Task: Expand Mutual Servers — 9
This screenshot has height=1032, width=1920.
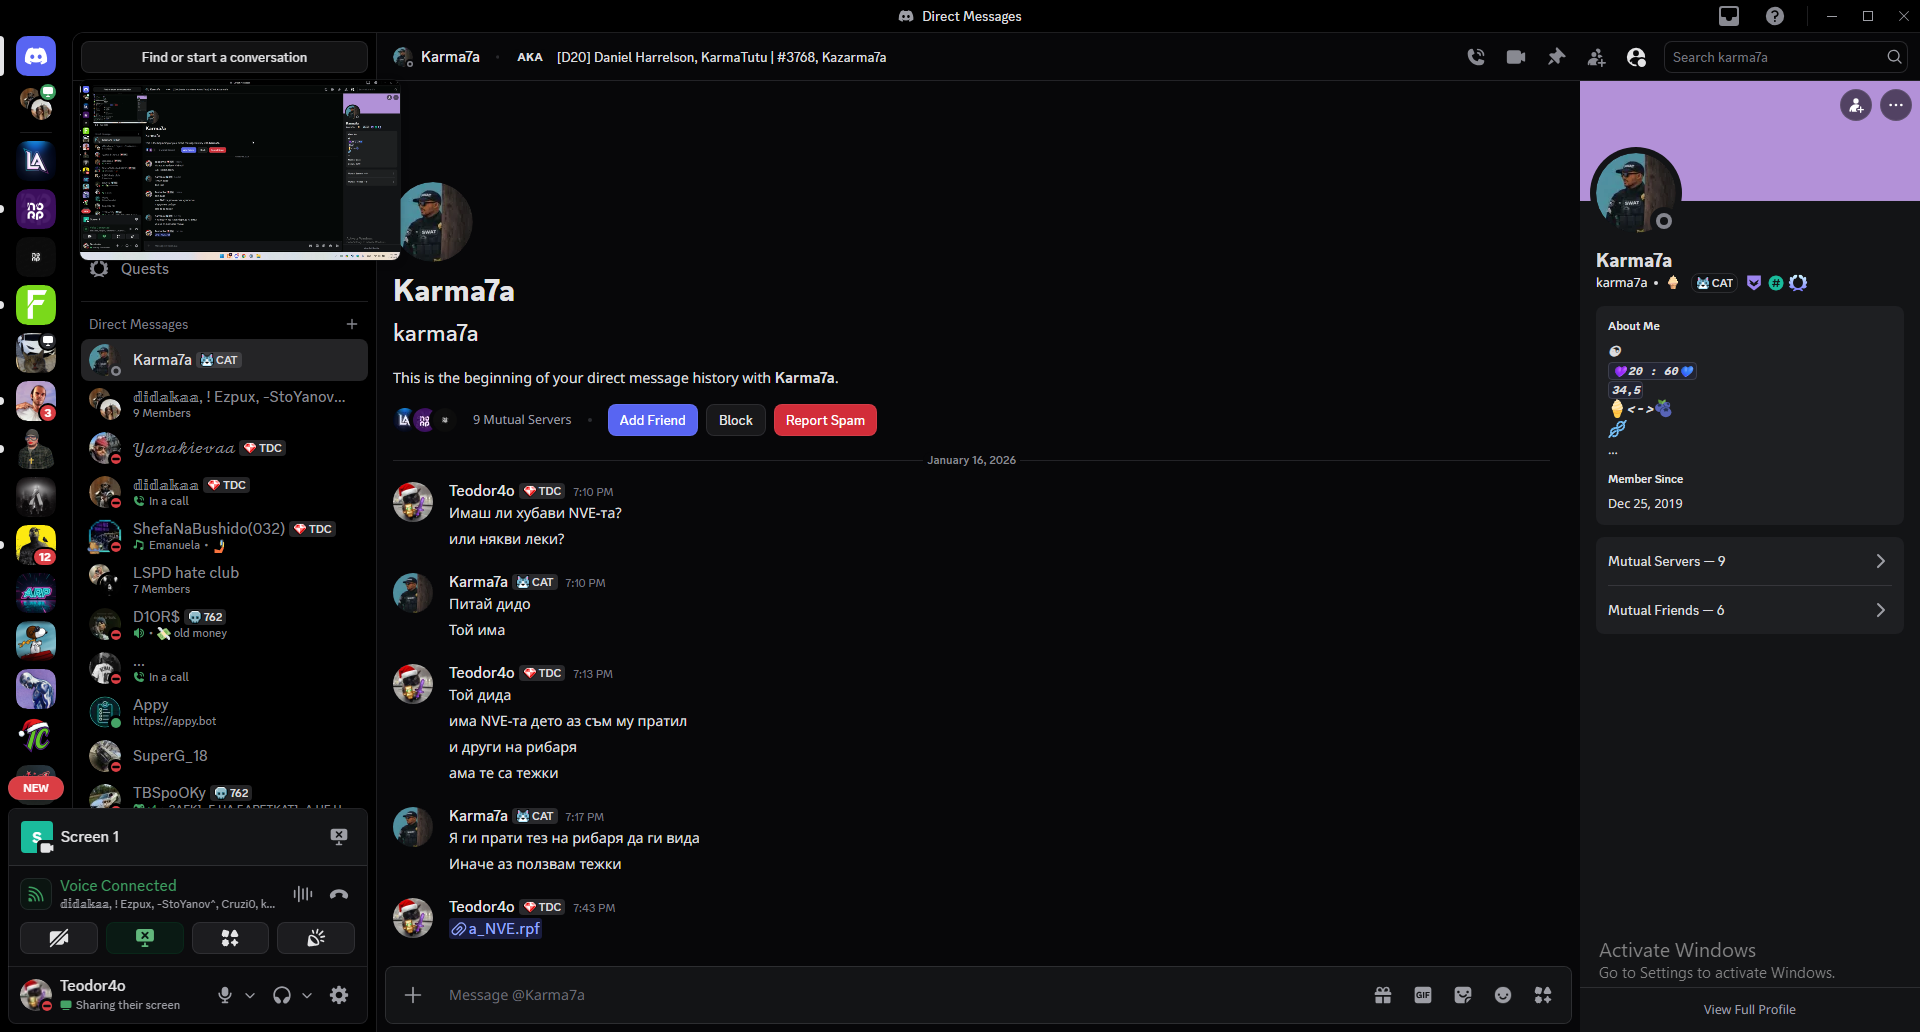Action: point(1750,561)
